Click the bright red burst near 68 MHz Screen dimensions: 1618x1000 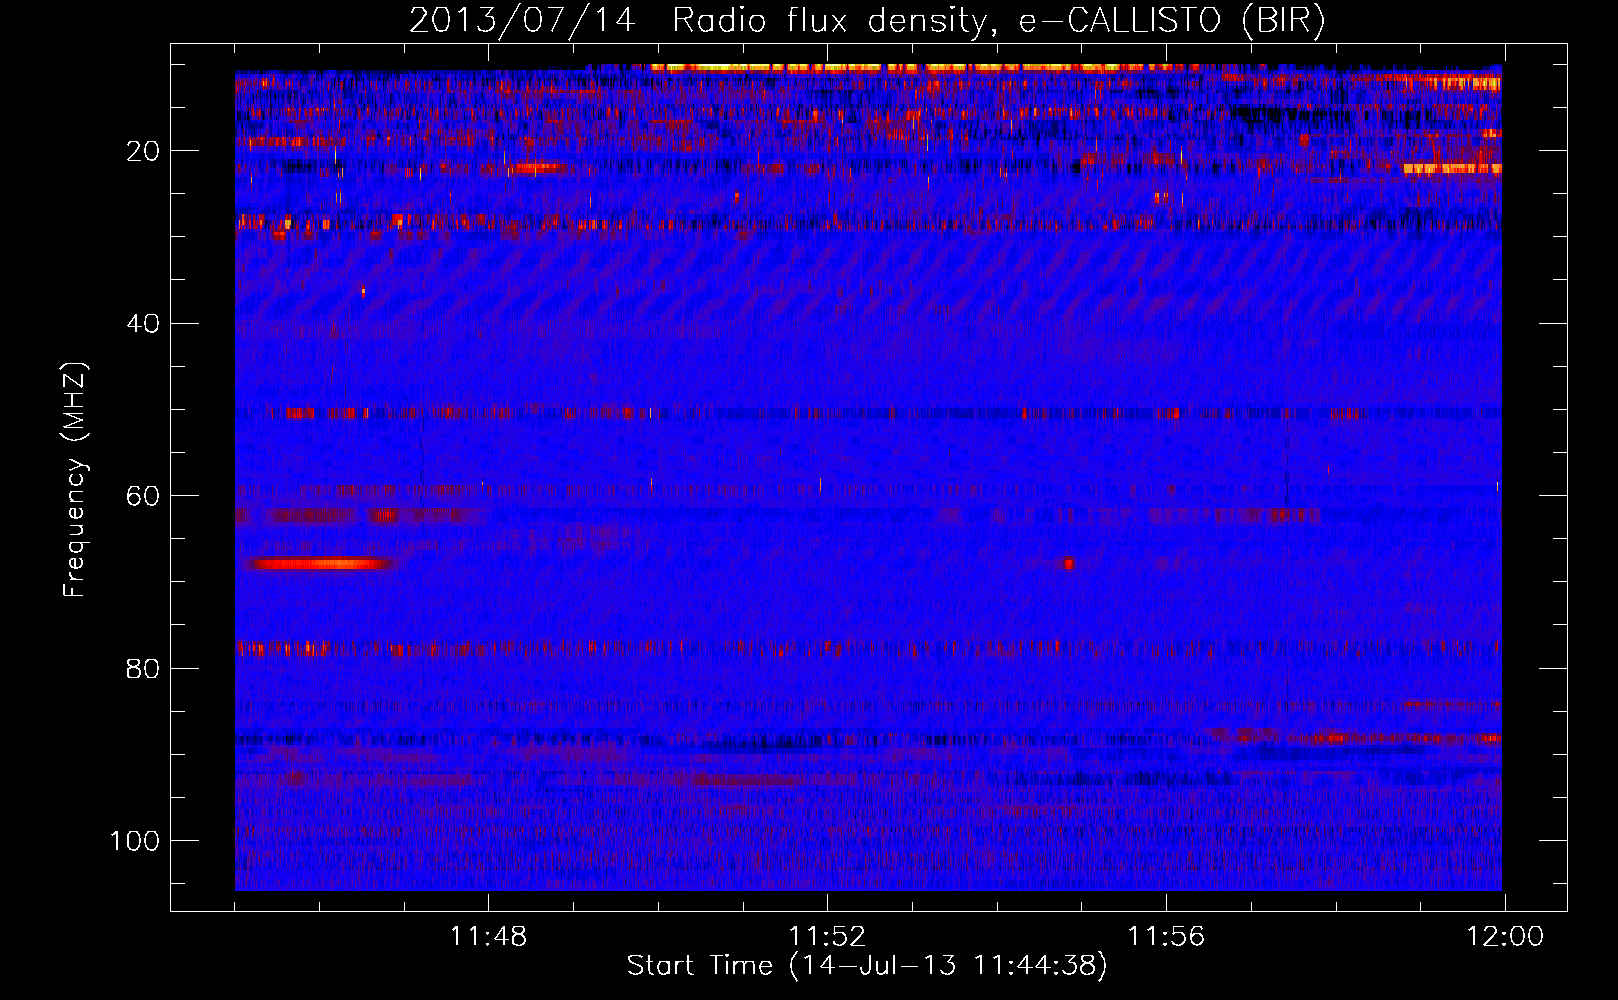coord(322,564)
